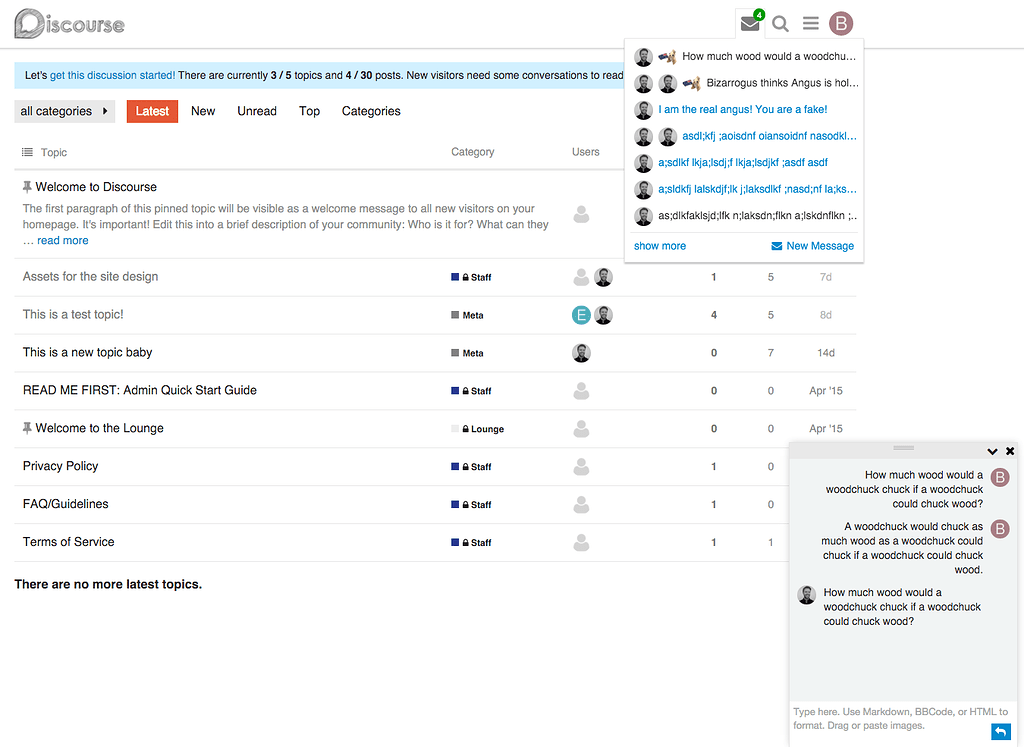Open 'I am the real angus!' message
Screen dimensions: 1024x747
point(742,110)
